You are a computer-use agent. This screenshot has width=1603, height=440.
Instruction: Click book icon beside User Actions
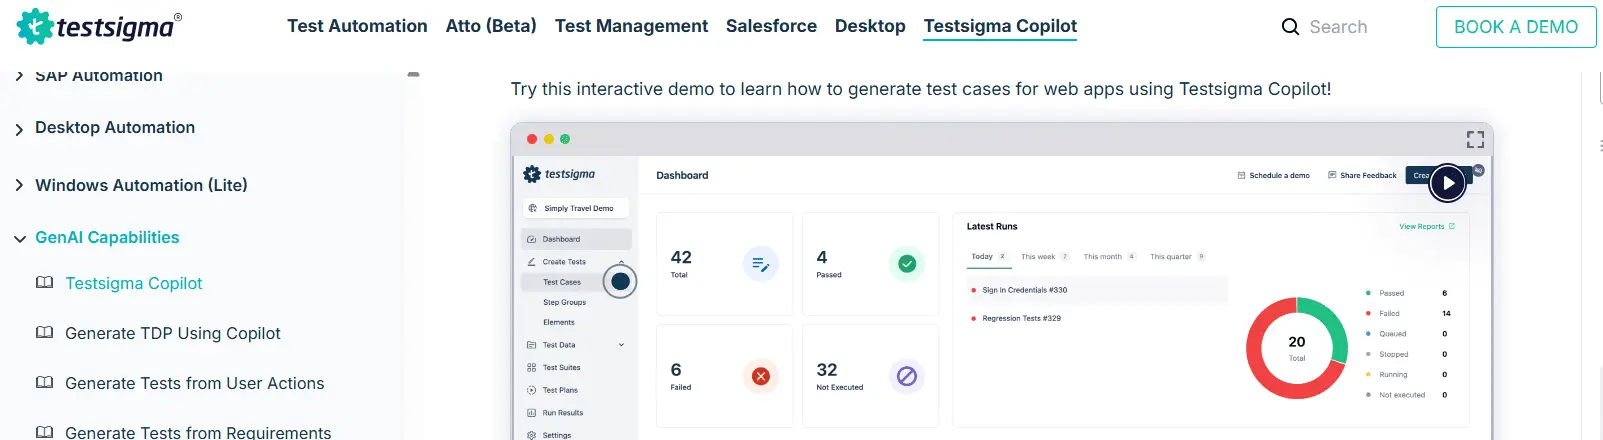pyautogui.click(x=44, y=382)
